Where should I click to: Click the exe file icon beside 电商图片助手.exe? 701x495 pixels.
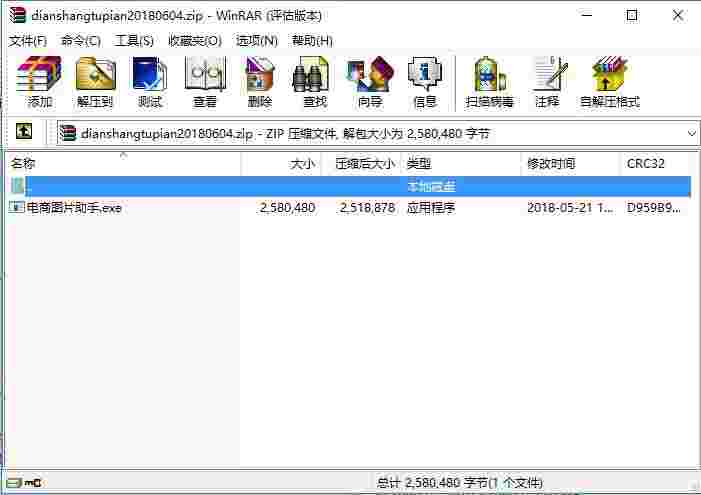16,207
